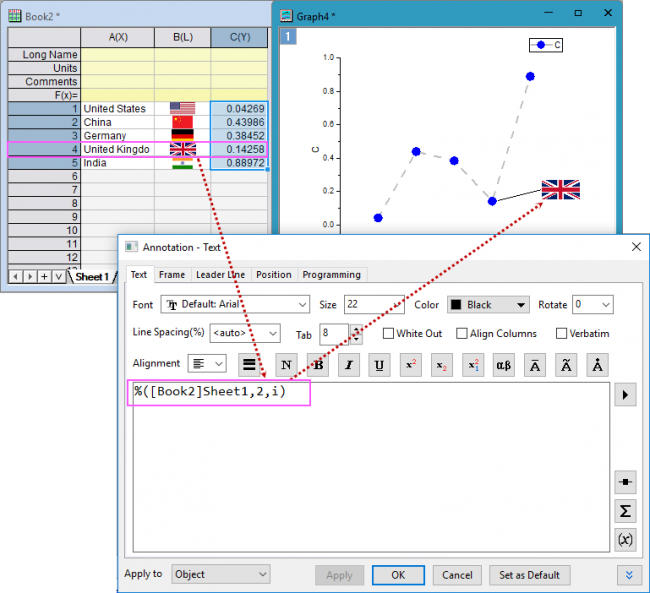The height and width of the screenshot is (593, 650).
Task: Select column header C(Y)
Action: [239, 37]
